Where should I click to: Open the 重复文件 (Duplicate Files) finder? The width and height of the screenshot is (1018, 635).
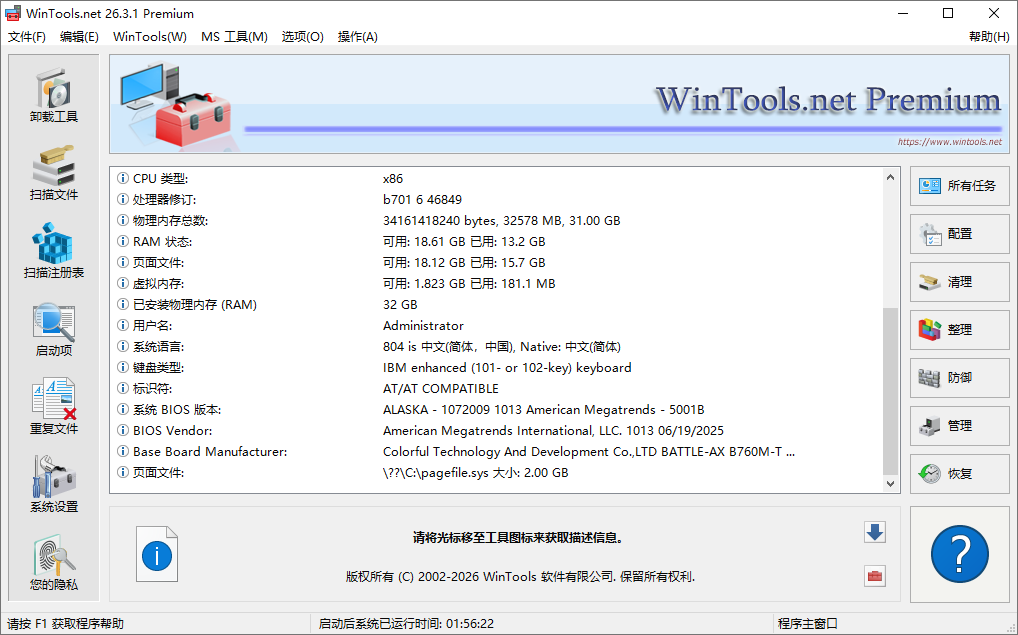tap(52, 405)
